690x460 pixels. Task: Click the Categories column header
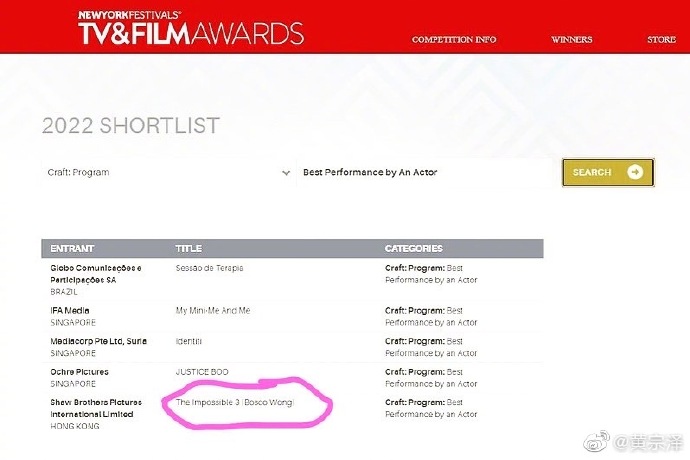413,248
